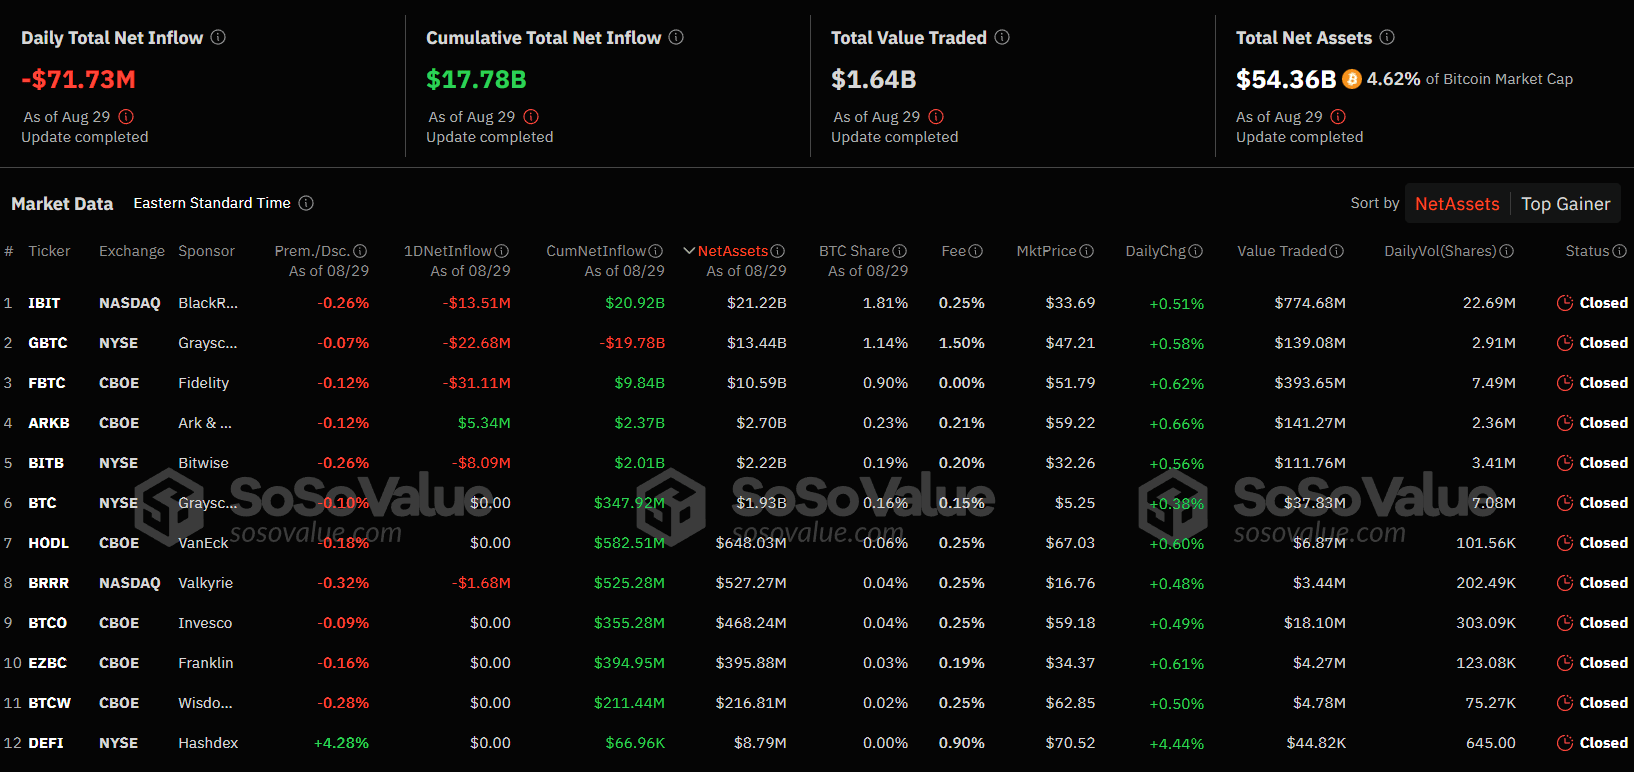This screenshot has height=772, width=1634.
Task: Click info icon on CumNetInflow column header
Action: [x=656, y=251]
